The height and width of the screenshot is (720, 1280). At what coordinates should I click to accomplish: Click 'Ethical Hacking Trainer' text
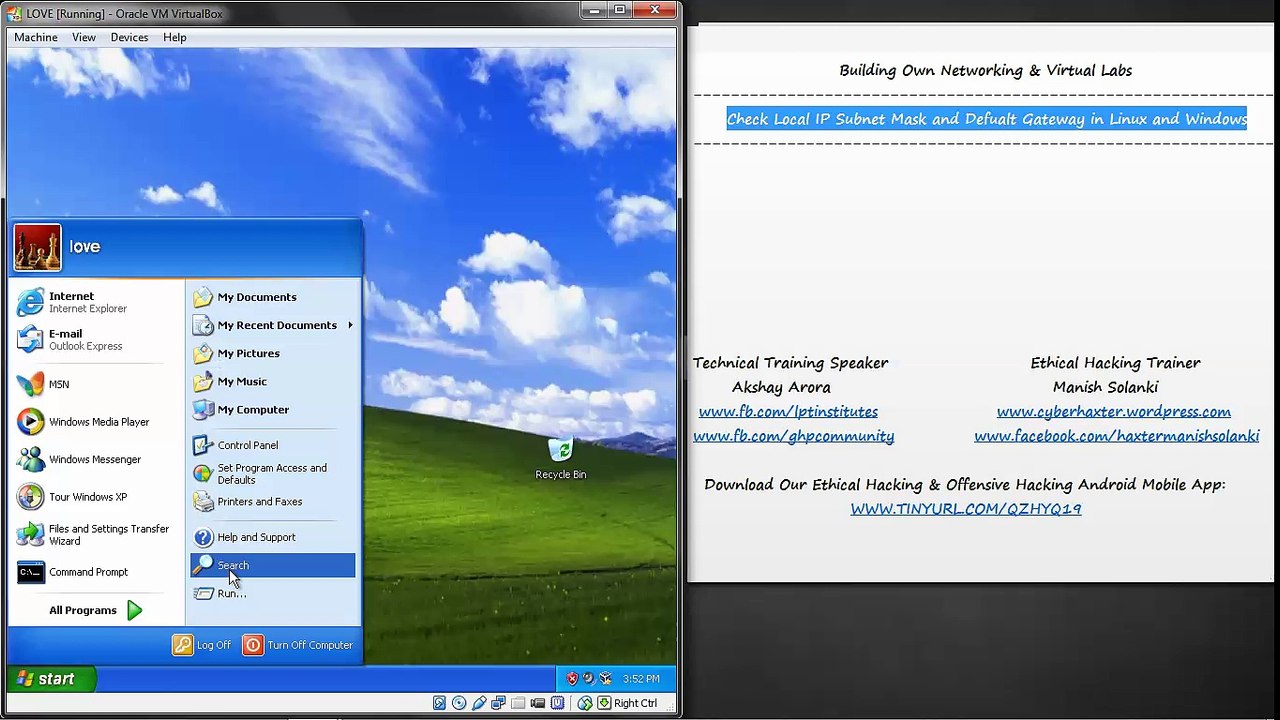1115,363
